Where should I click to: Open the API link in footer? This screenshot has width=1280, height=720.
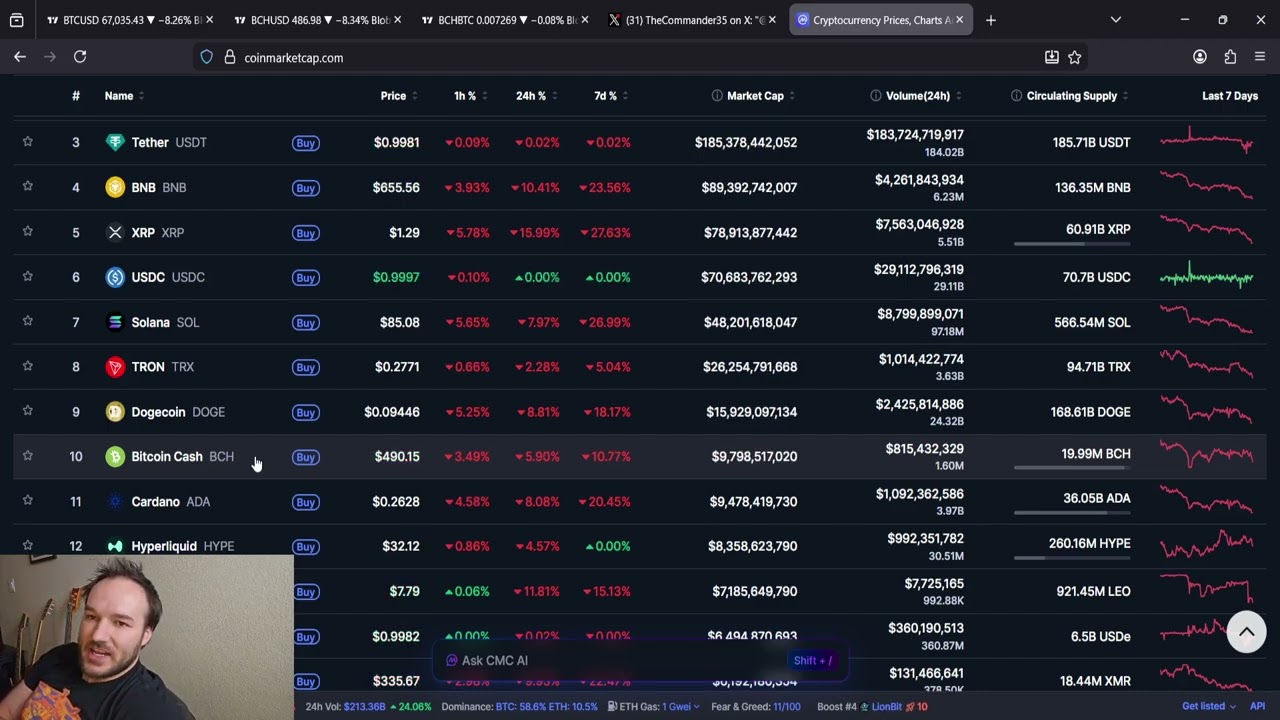(x=1257, y=706)
